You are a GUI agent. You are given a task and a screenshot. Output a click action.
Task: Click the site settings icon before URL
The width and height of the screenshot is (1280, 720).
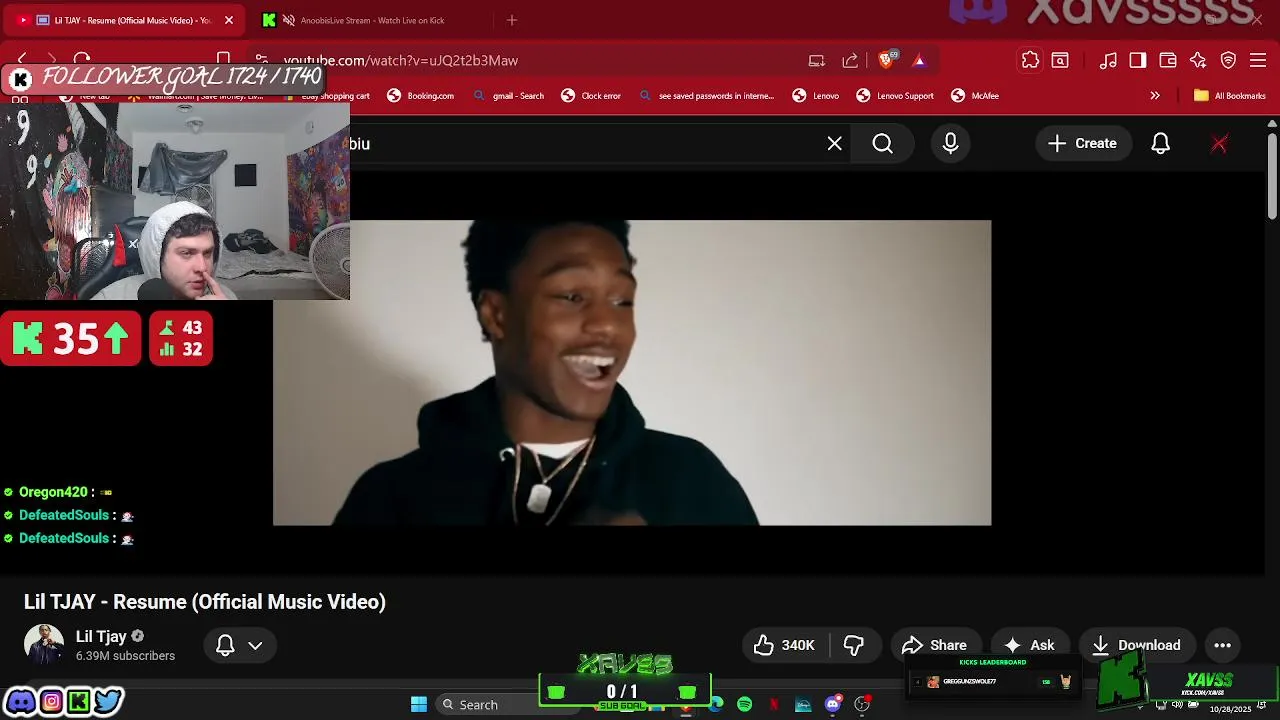click(261, 60)
